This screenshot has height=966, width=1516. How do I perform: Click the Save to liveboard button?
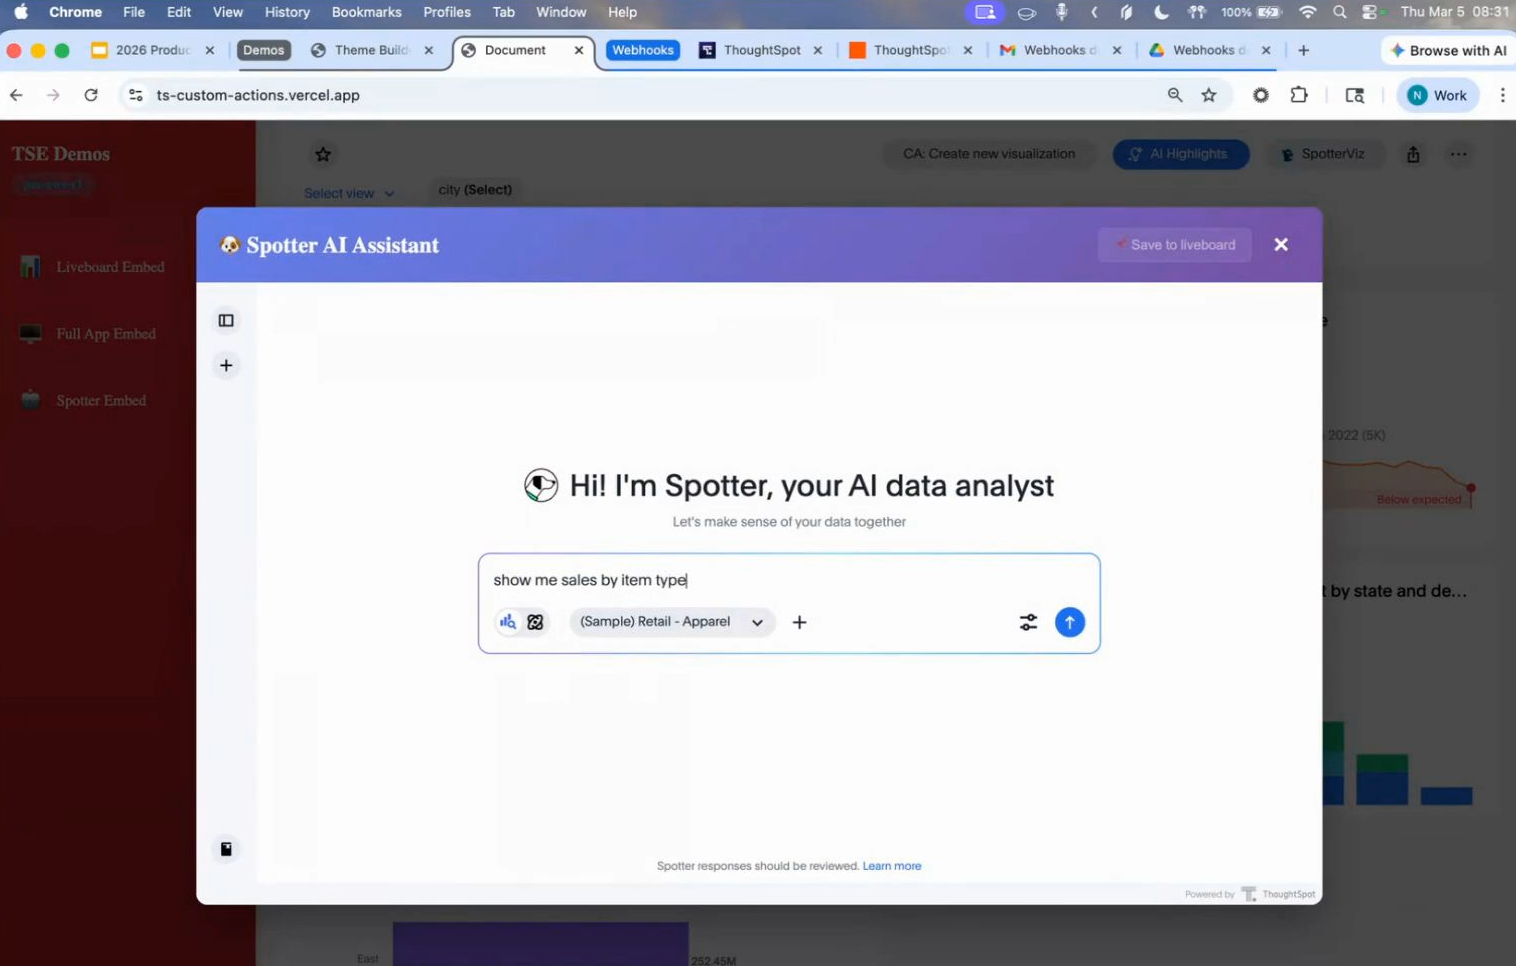[1174, 245]
